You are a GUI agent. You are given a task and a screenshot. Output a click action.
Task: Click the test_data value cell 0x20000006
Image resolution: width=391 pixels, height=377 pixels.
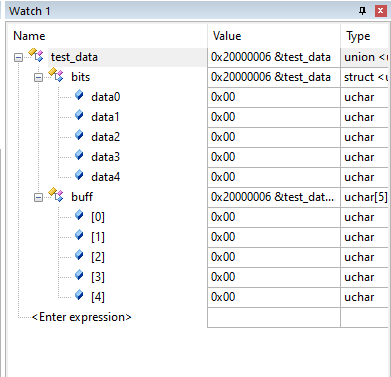[x=274, y=57]
